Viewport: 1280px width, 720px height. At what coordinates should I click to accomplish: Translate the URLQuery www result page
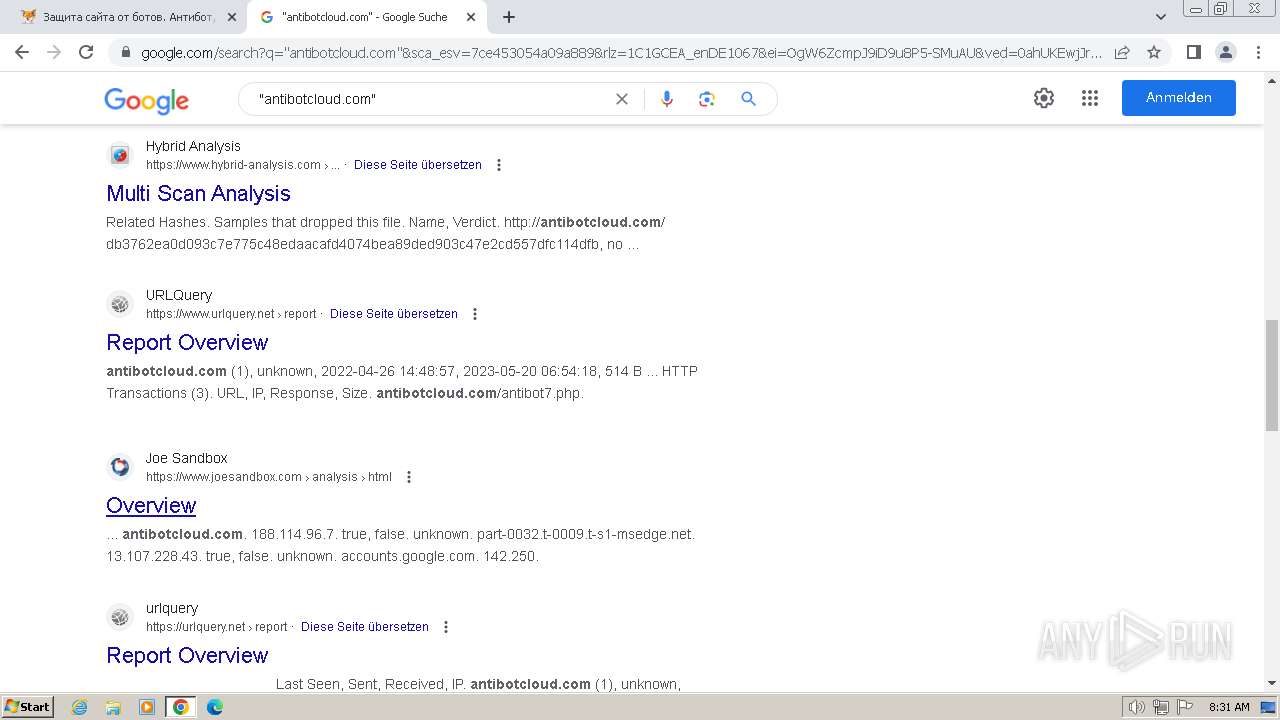394,314
